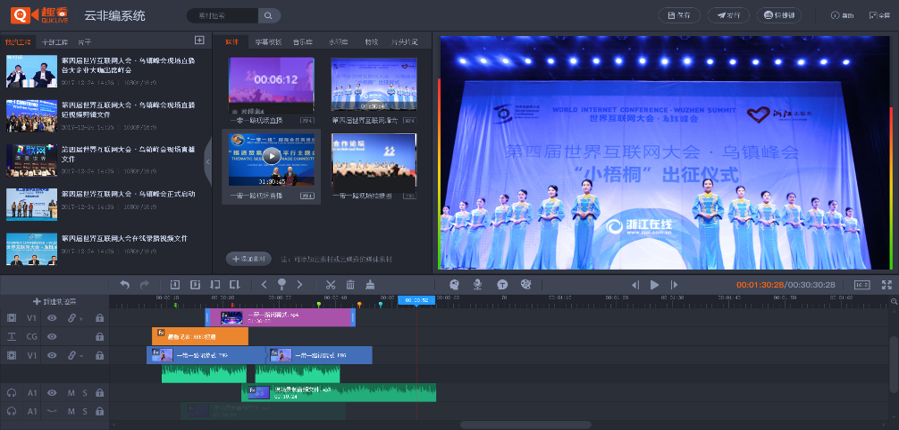This screenshot has height=430, width=899.
Task: Click the 新建轨道 new track button
Action: (54, 302)
